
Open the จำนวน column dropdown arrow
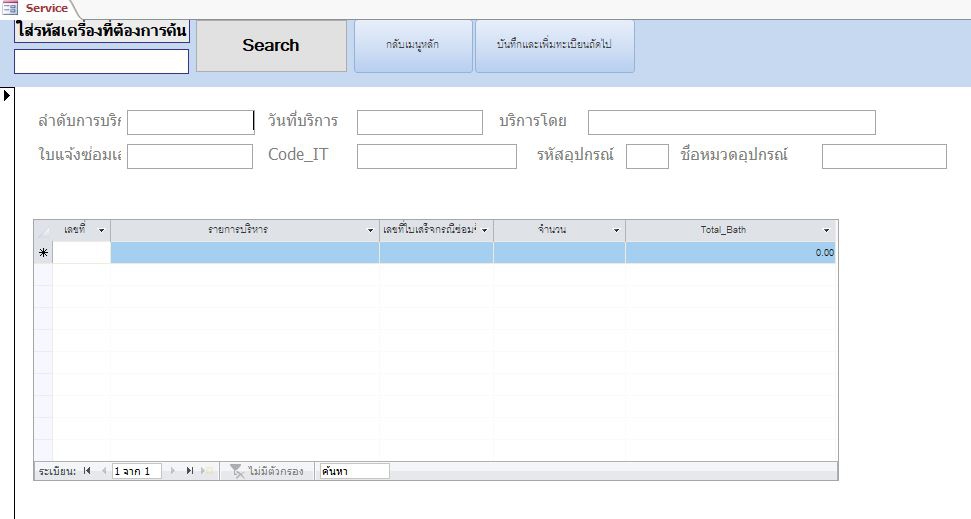pos(616,230)
